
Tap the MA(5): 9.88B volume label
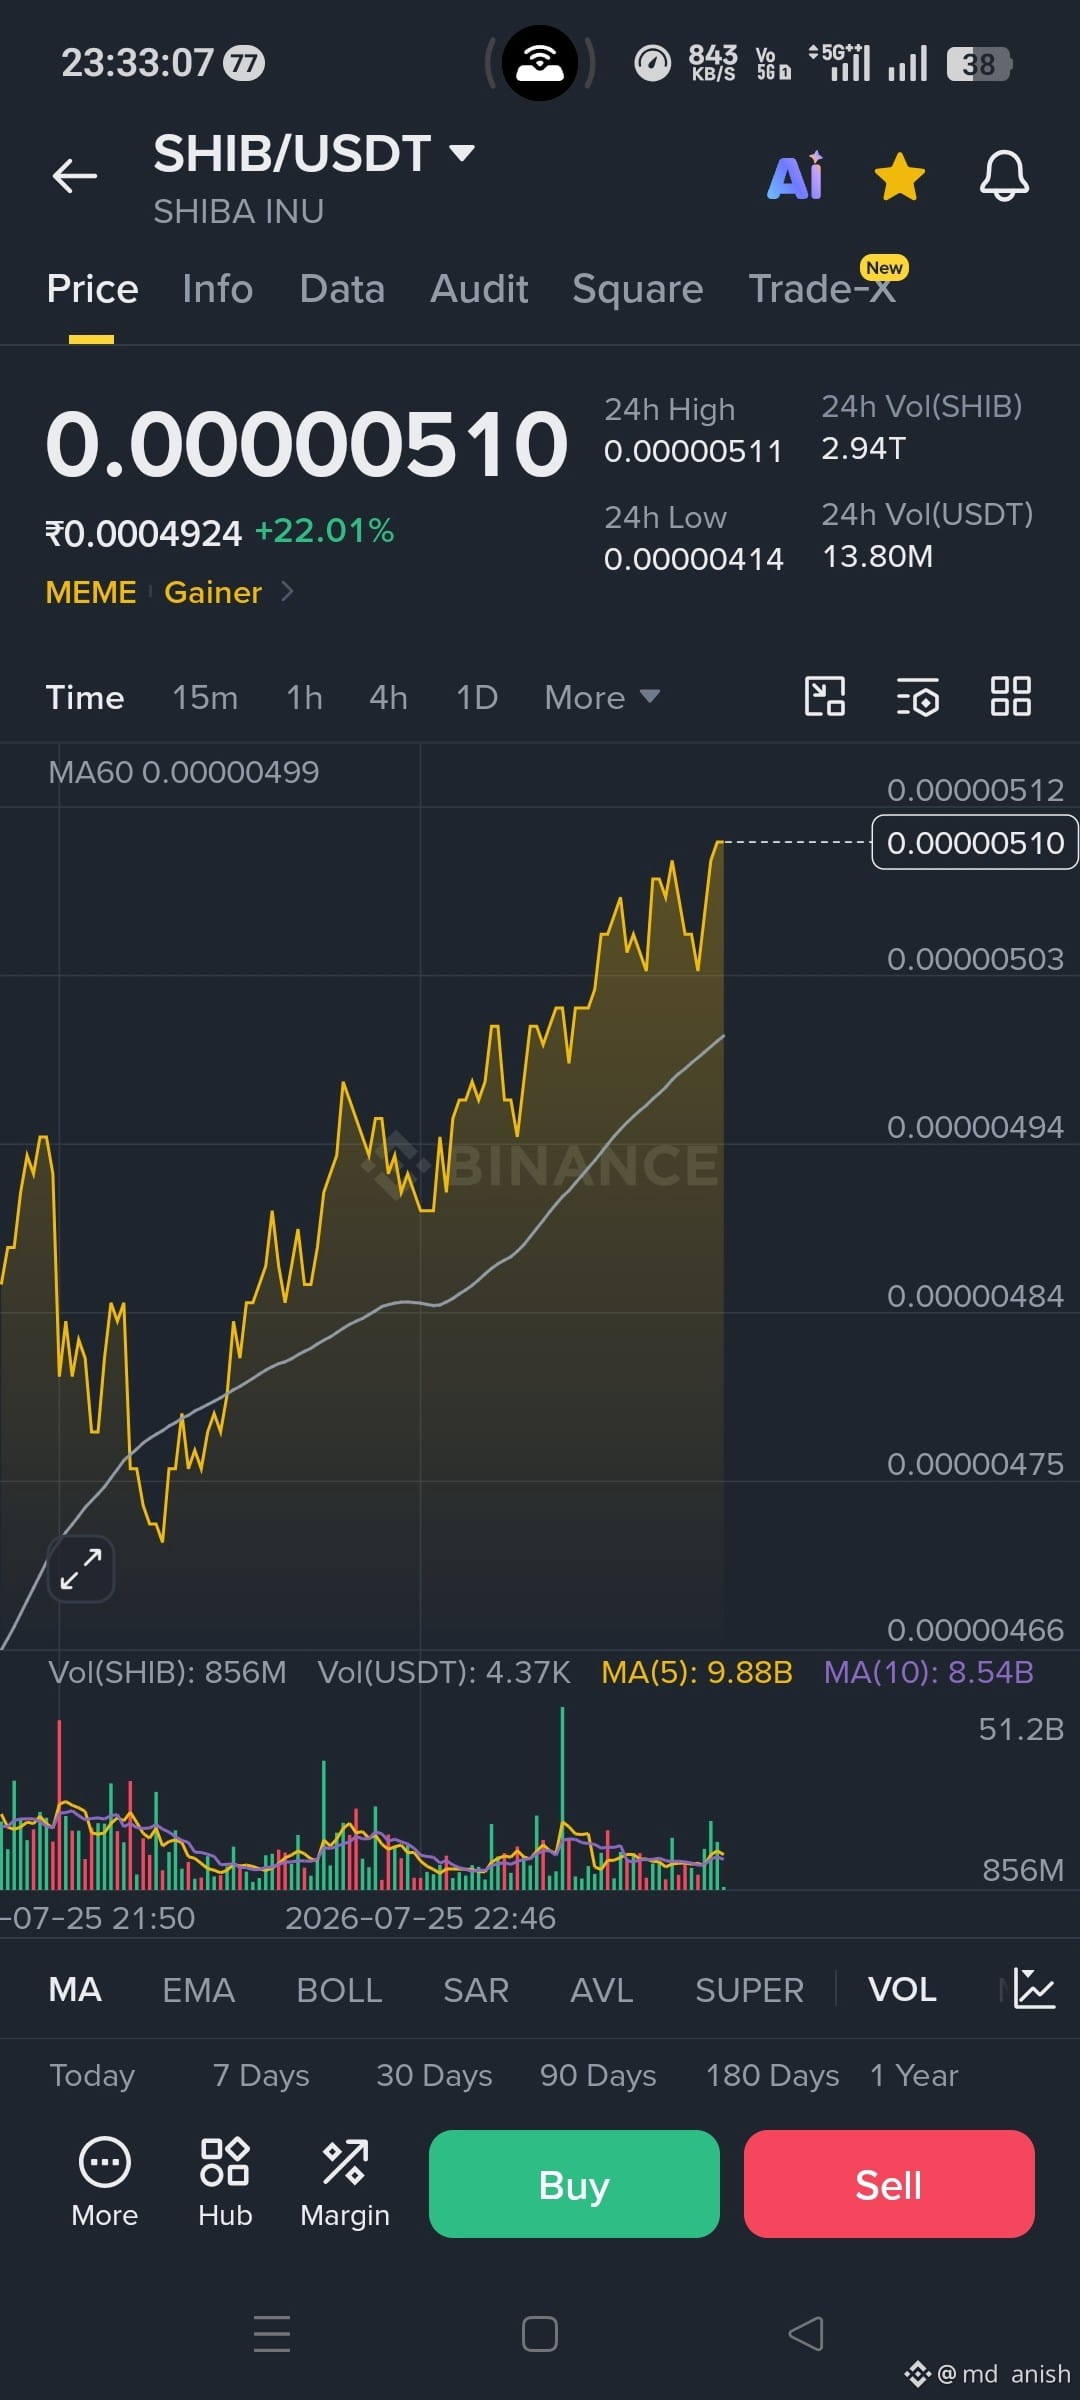tap(697, 1672)
